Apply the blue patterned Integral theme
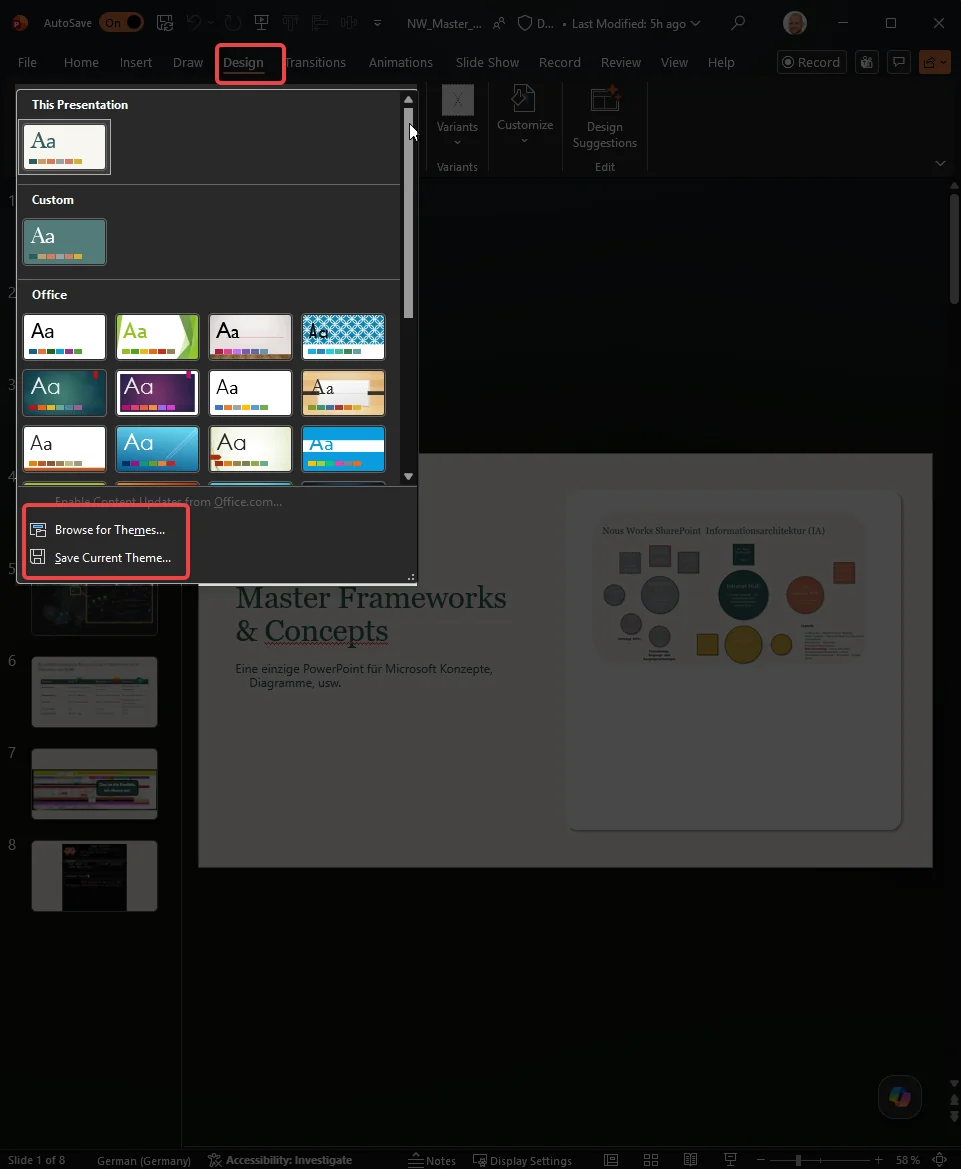Screen dimensions: 961x1169 pos(343,337)
